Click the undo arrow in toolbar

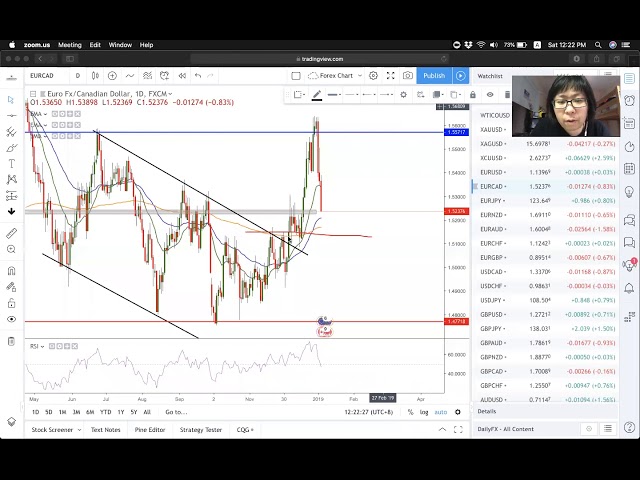(x=198, y=76)
